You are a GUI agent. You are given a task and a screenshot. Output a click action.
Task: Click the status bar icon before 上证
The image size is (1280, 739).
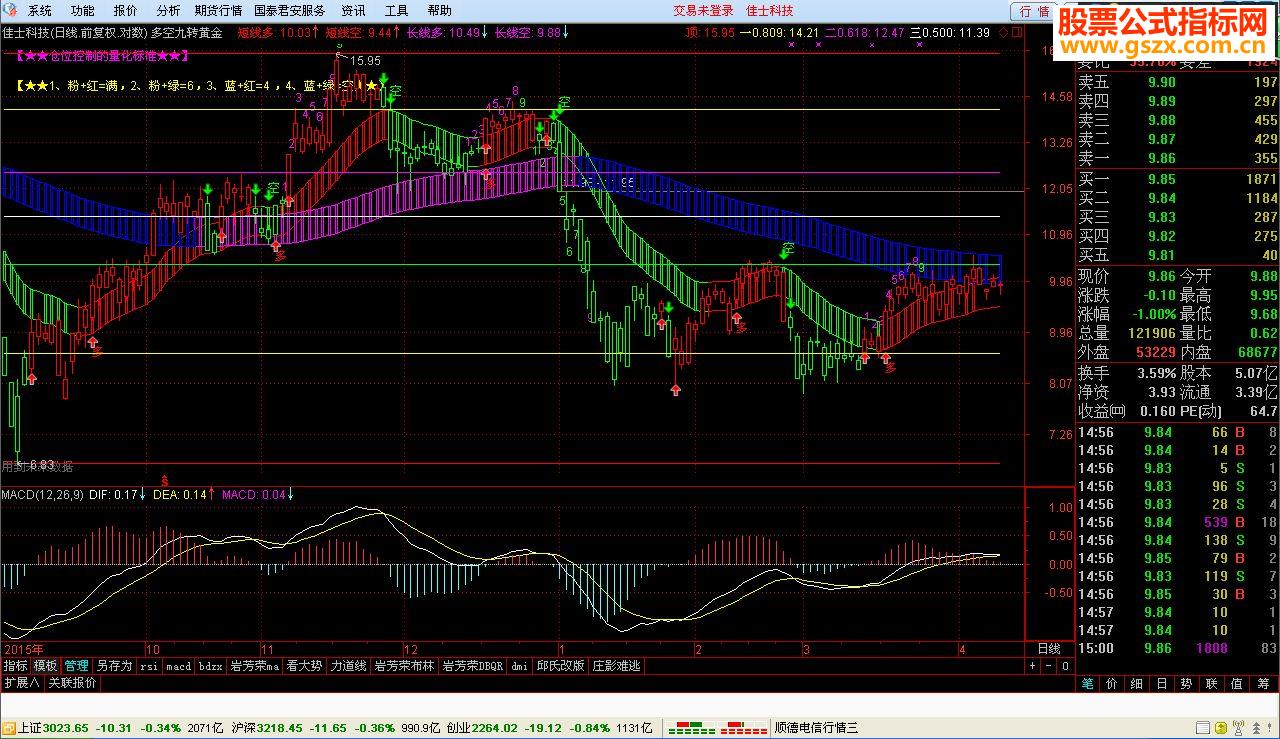click(10, 728)
